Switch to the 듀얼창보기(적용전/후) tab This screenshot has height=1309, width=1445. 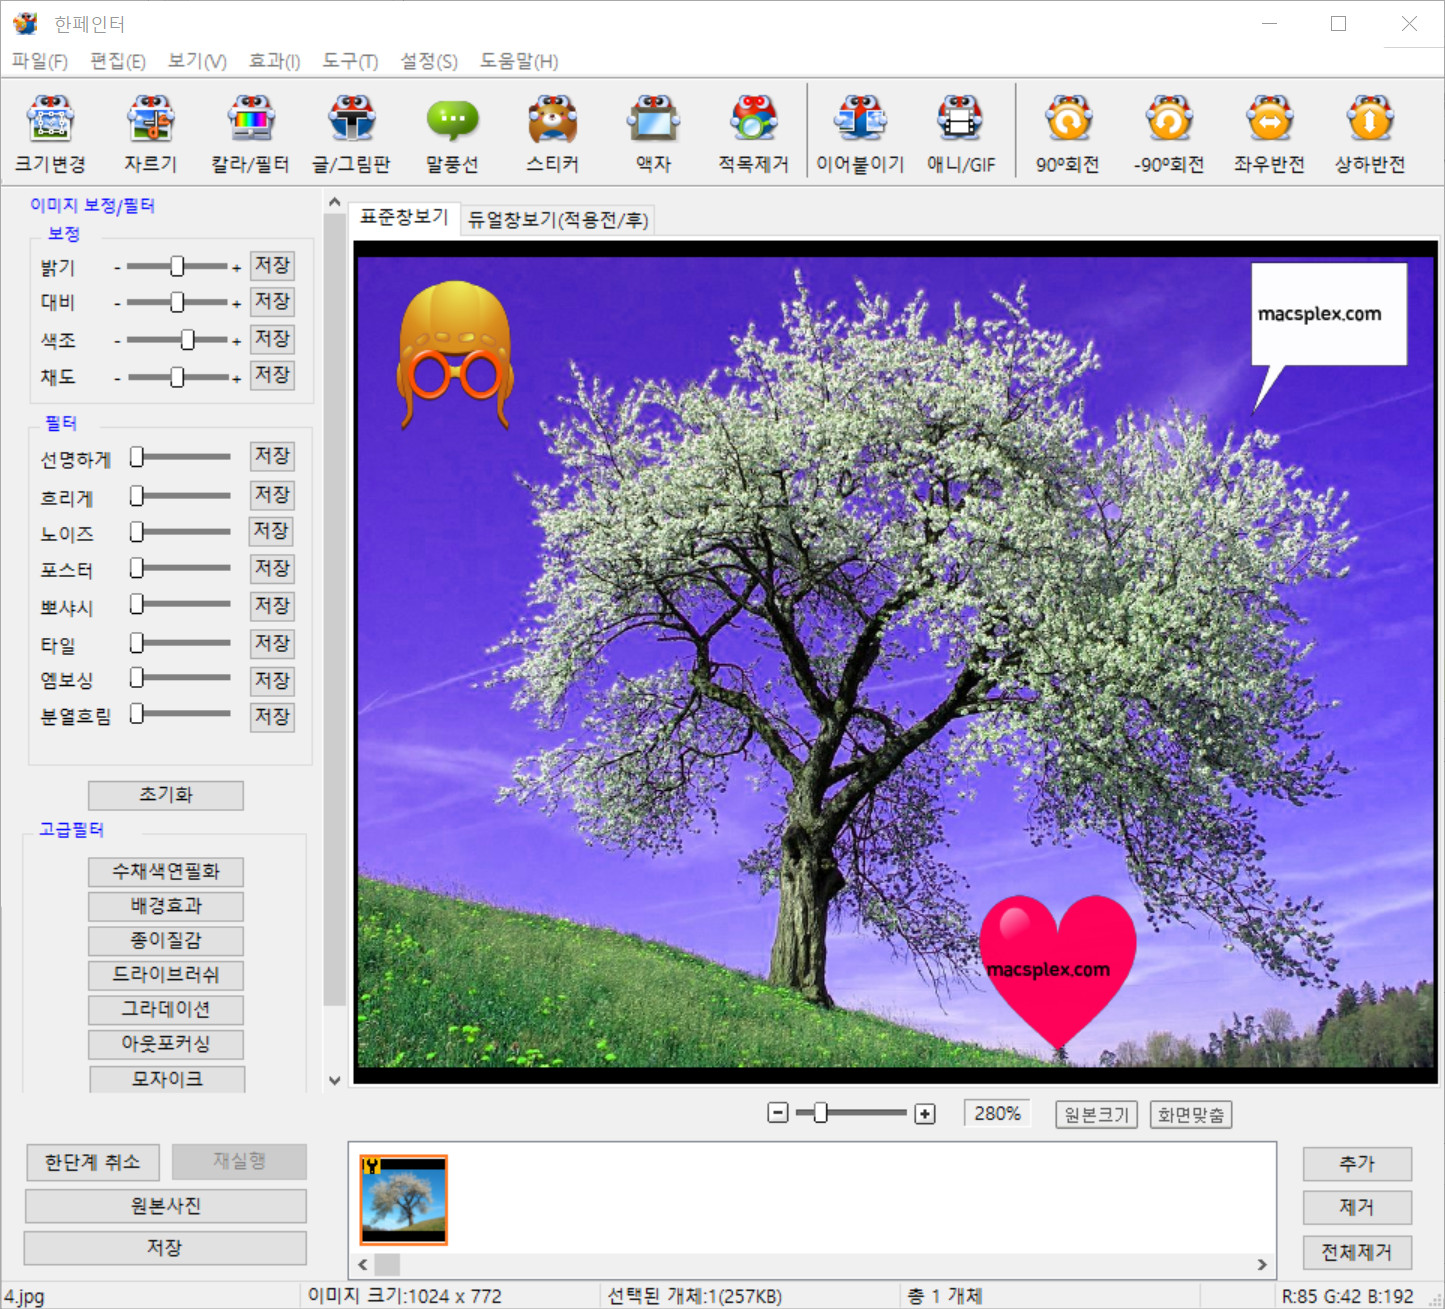pos(558,220)
